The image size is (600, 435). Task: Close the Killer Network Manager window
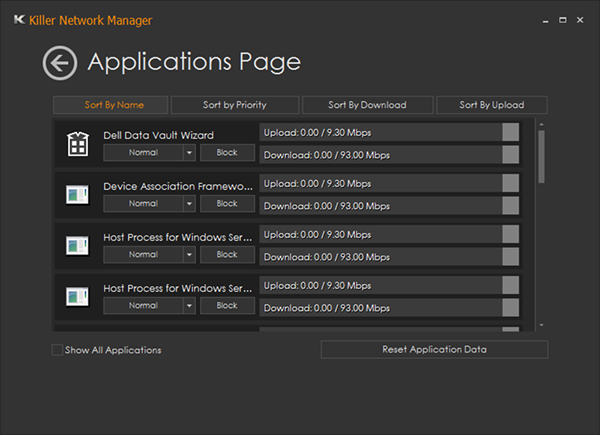[580, 20]
